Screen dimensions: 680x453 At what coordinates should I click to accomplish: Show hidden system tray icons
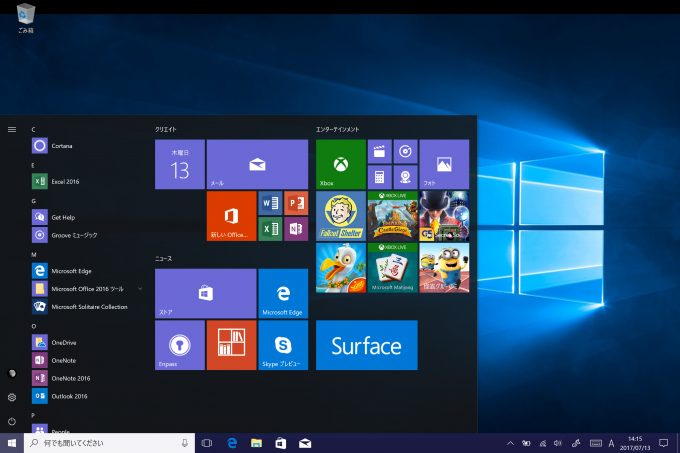click(x=510, y=443)
